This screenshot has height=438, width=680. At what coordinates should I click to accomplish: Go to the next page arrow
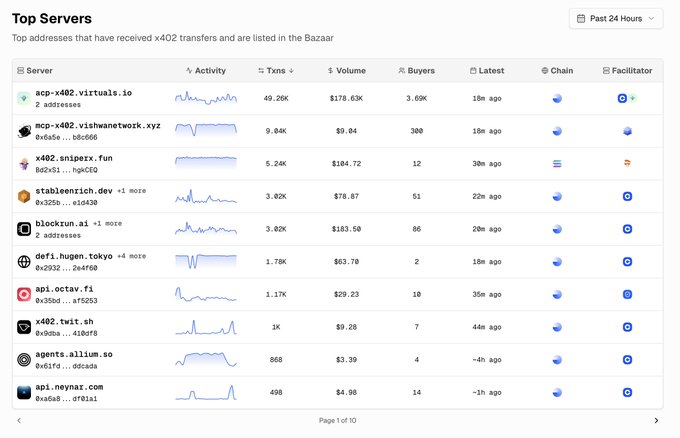coord(656,421)
